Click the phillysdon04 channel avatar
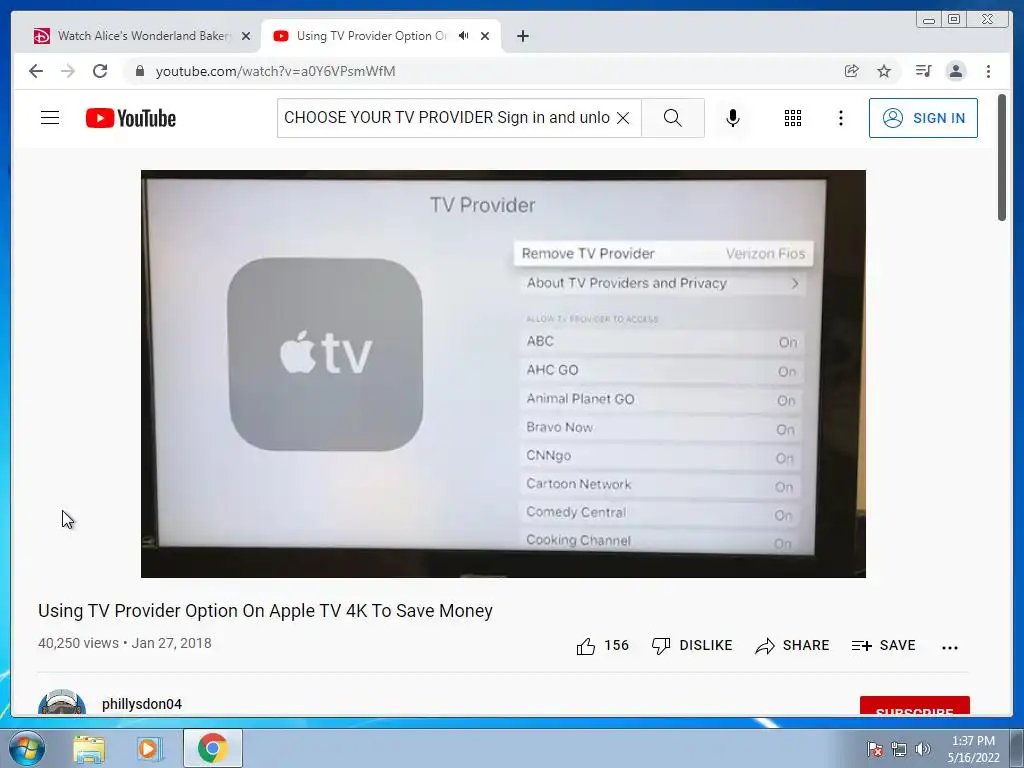The width and height of the screenshot is (1024, 768). pyautogui.click(x=62, y=703)
